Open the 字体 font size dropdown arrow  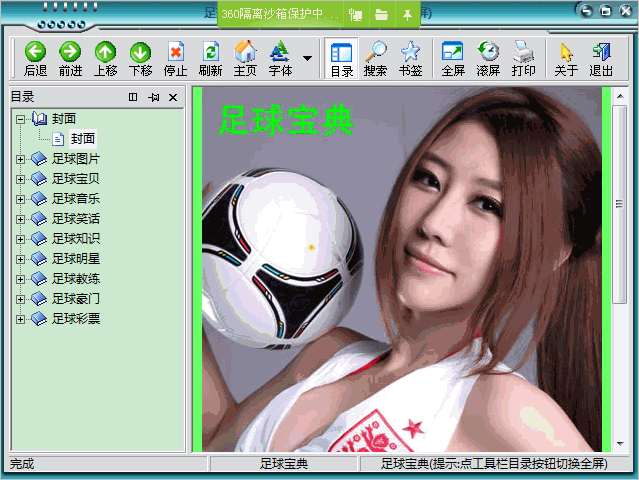[307, 57]
